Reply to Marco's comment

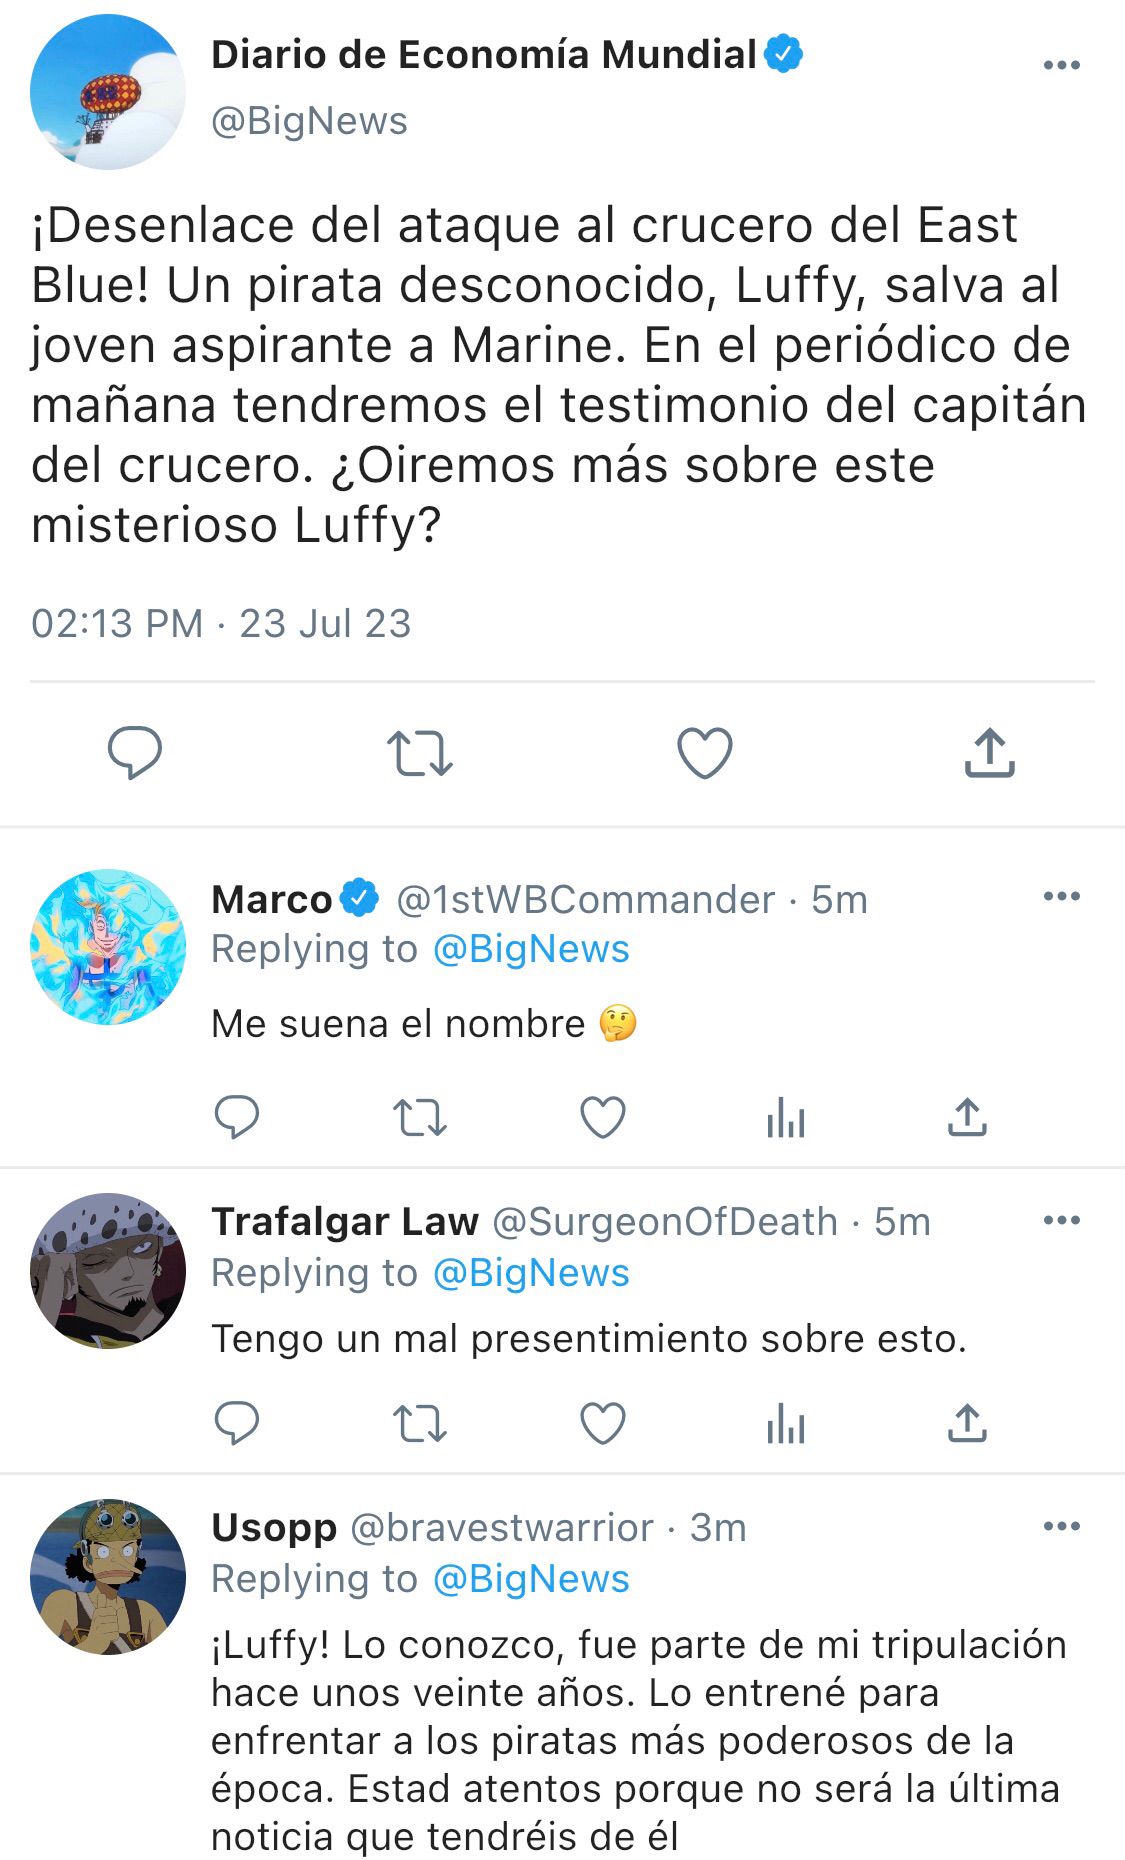[237, 1117]
